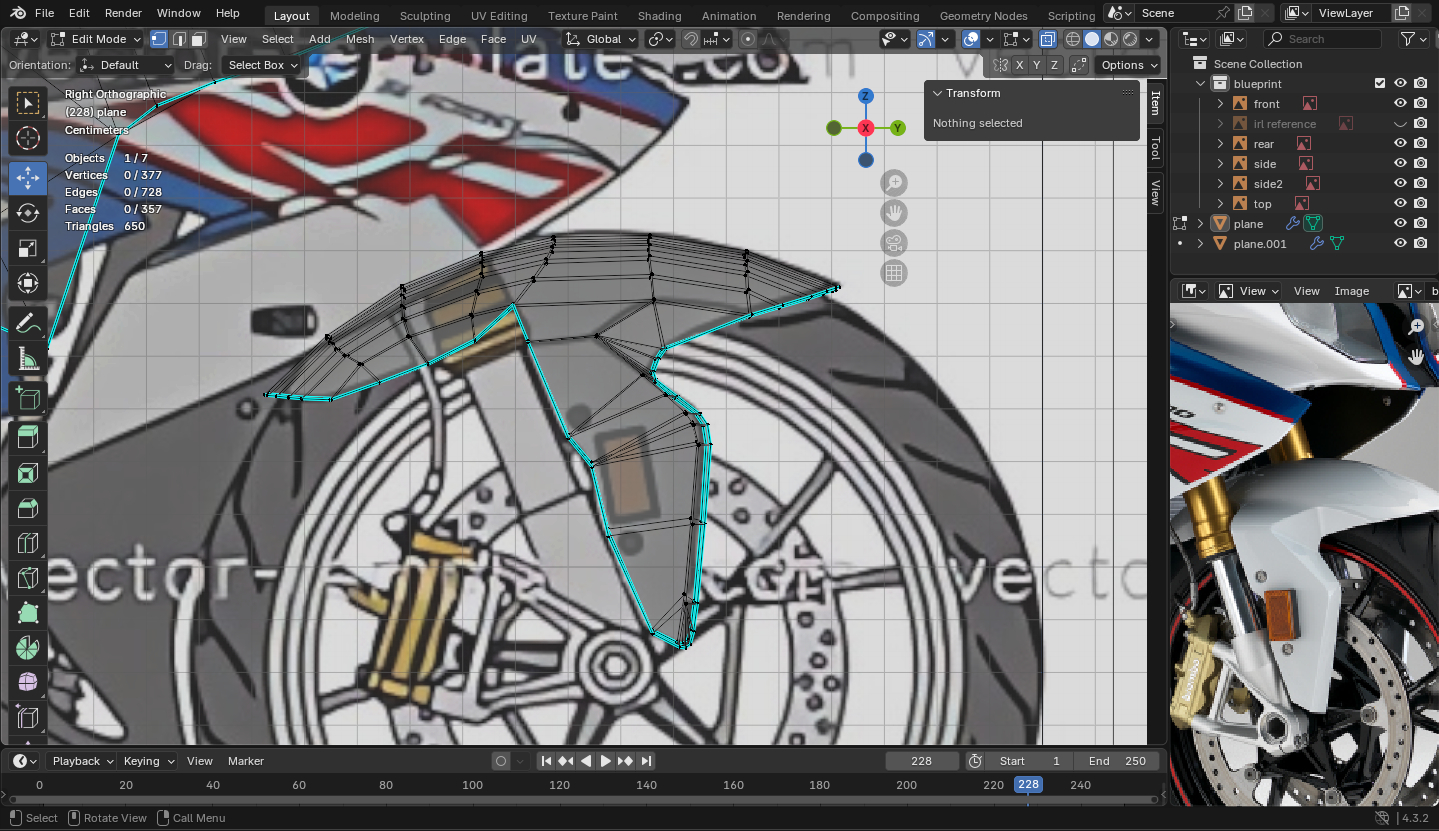The image size is (1439, 831).
Task: Activate the Annotate pencil tool
Action: (28, 323)
